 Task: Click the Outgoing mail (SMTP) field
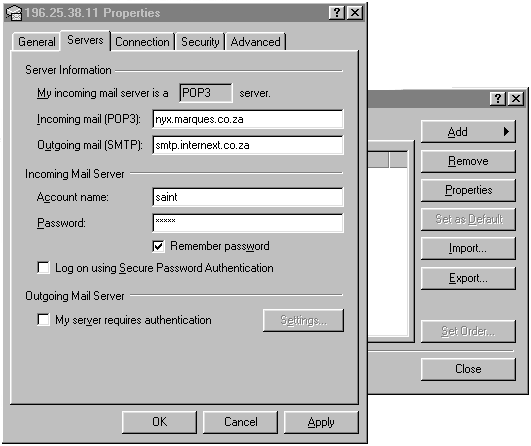coord(248,145)
